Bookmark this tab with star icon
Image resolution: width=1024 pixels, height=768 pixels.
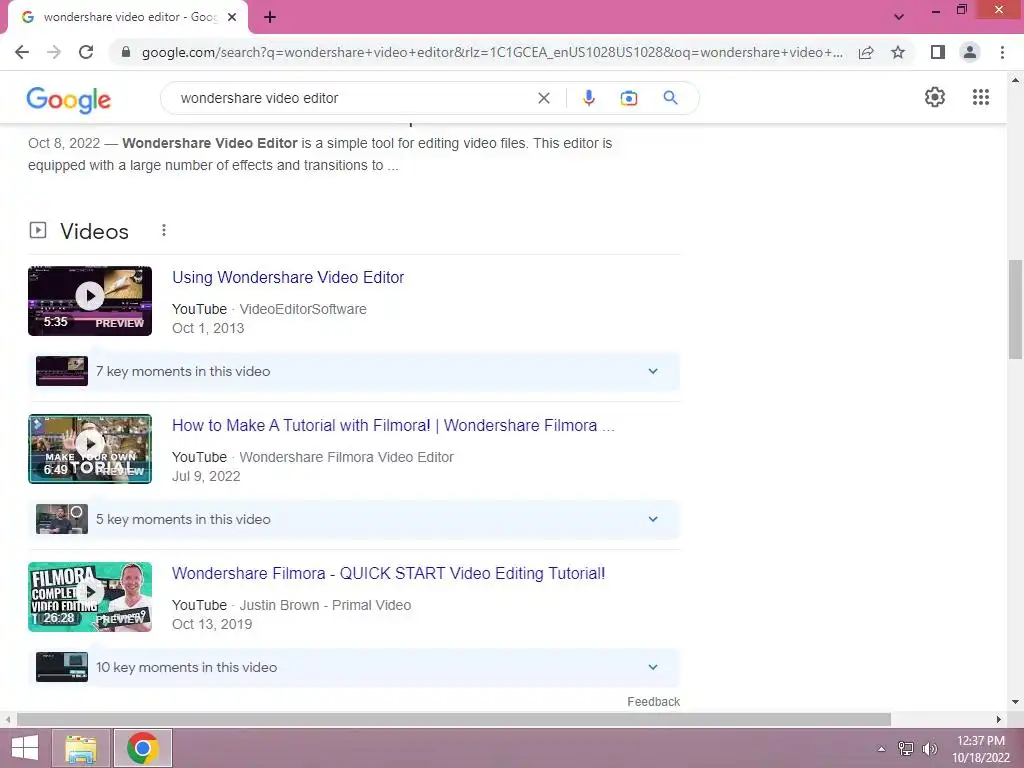coord(898,52)
